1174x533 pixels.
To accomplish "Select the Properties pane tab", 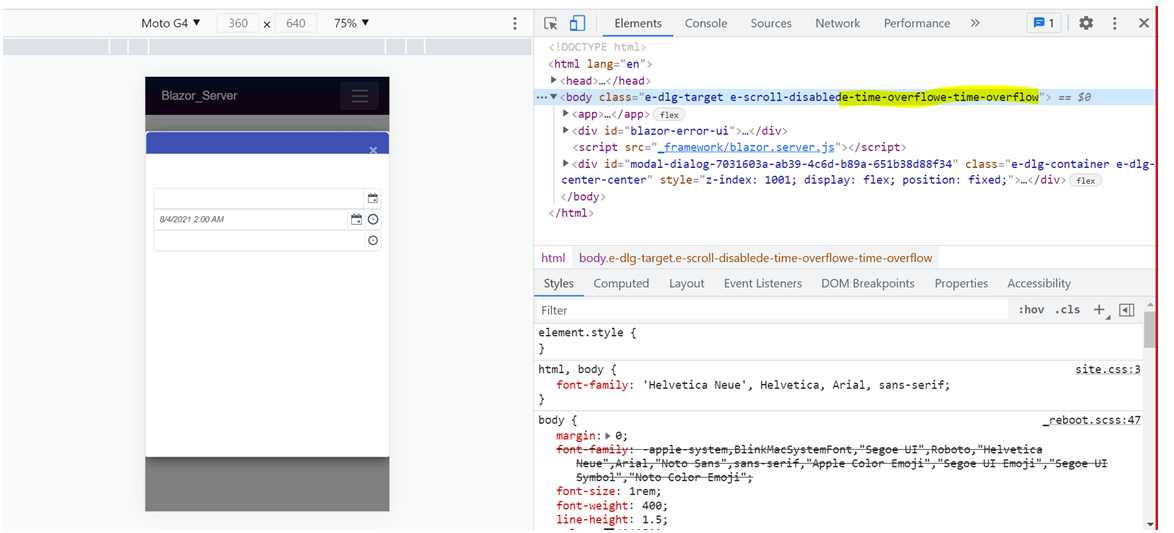I will 961,283.
